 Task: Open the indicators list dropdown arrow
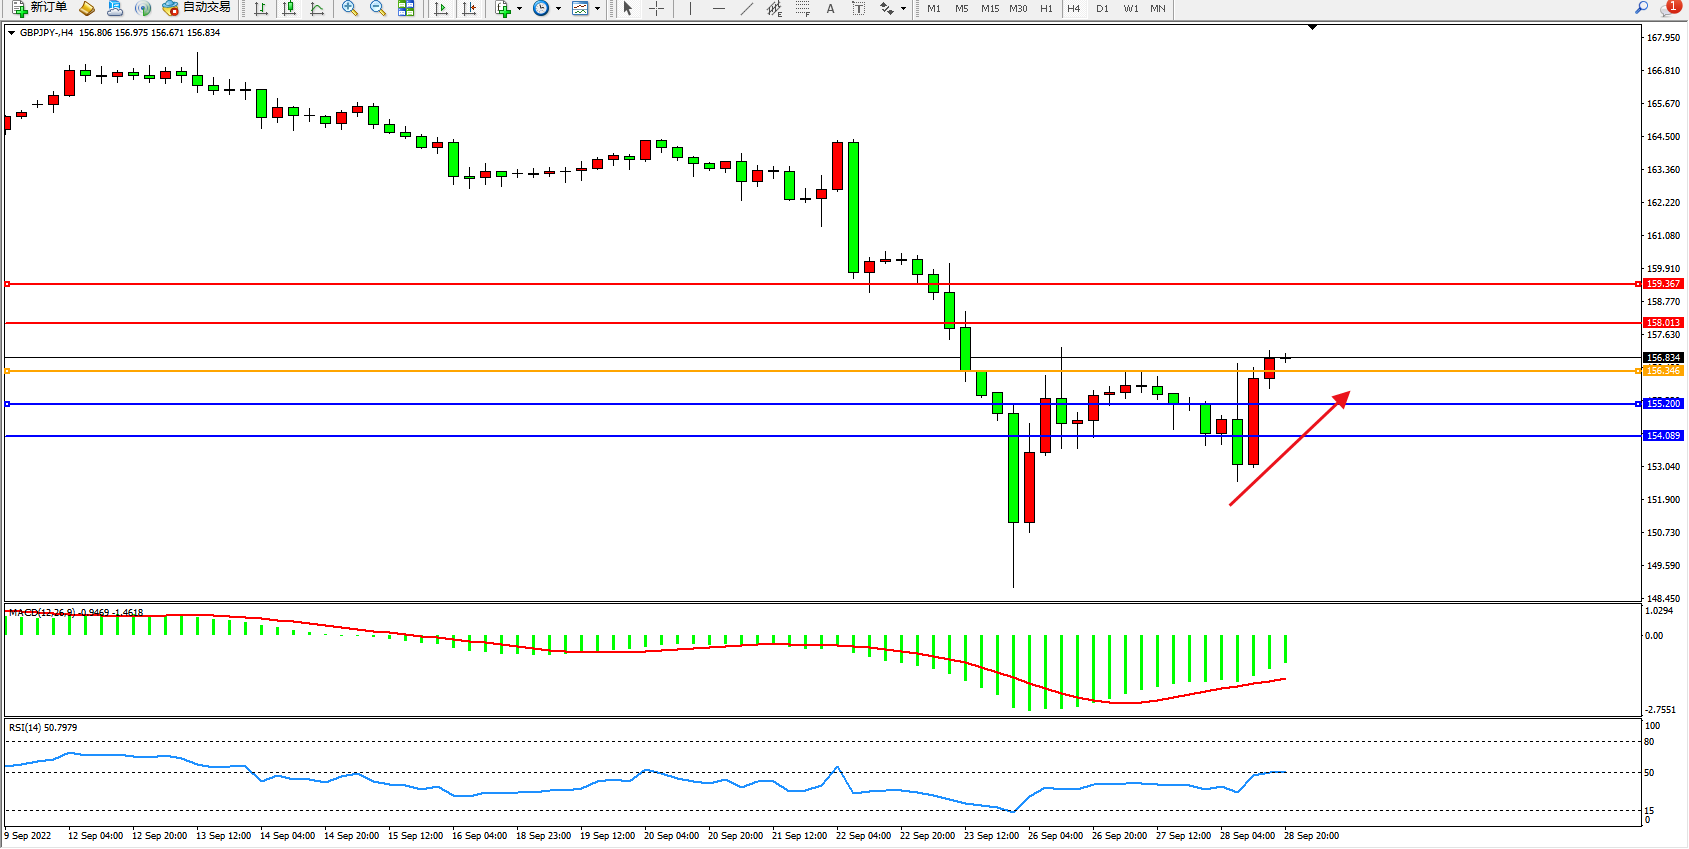click(x=519, y=8)
